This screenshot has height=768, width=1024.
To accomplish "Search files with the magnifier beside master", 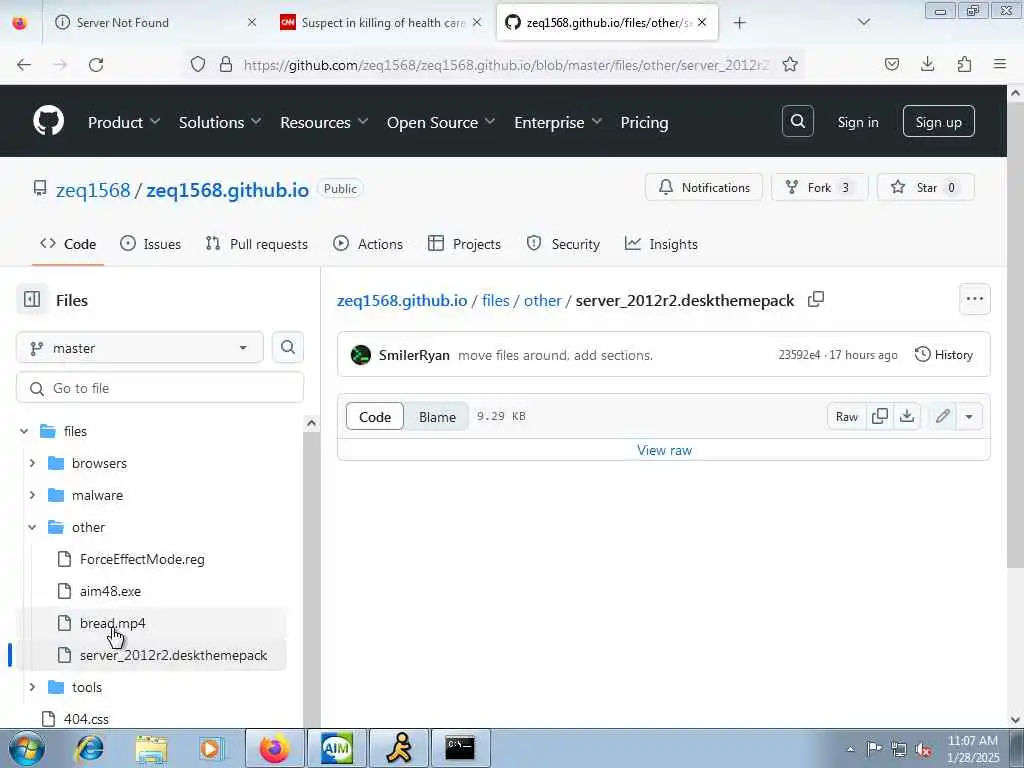I will [x=287, y=347].
